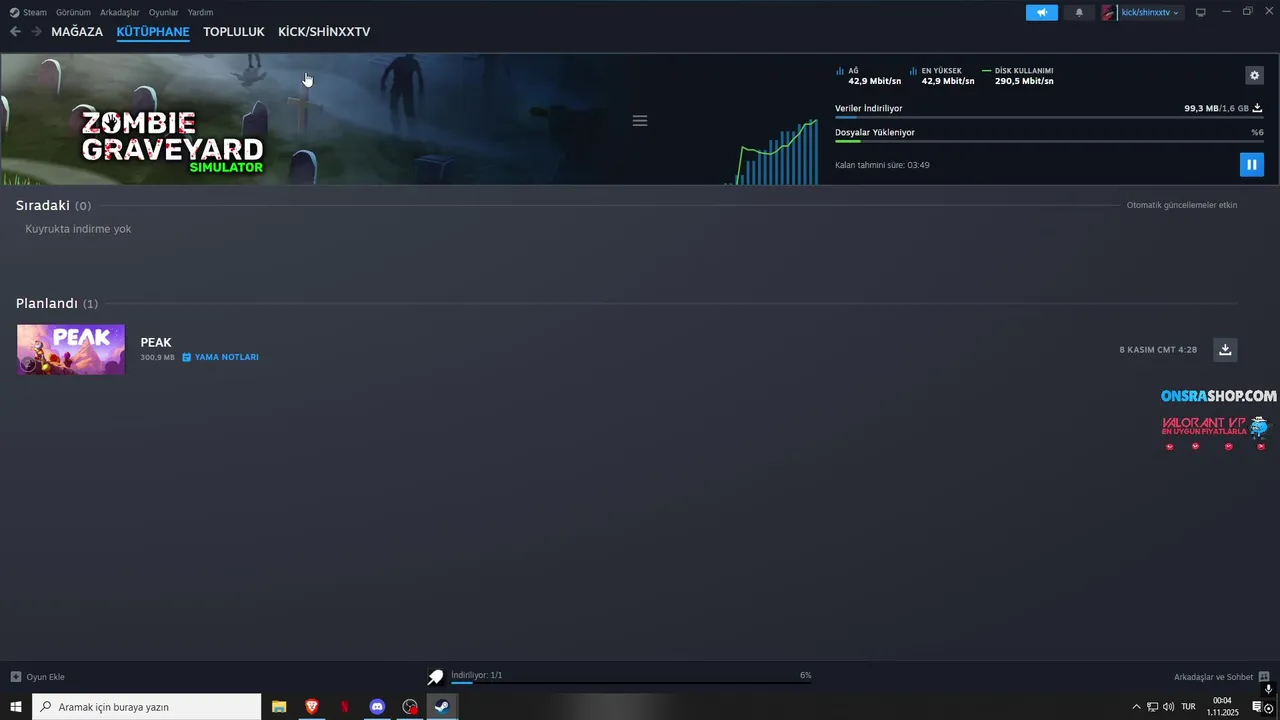Image resolution: width=1280 pixels, height=720 pixels.
Task: Open Netflix from taskbar
Action: [345, 707]
